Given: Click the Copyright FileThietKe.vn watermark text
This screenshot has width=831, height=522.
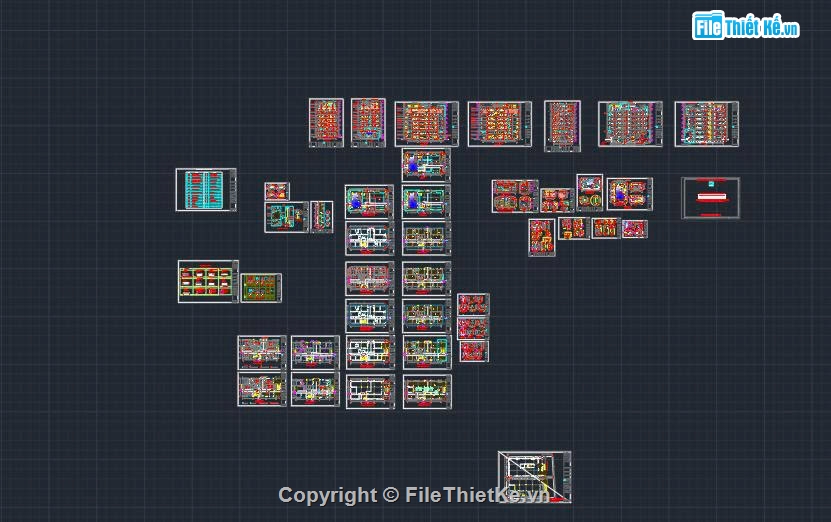Looking at the screenshot, I should tap(414, 495).
